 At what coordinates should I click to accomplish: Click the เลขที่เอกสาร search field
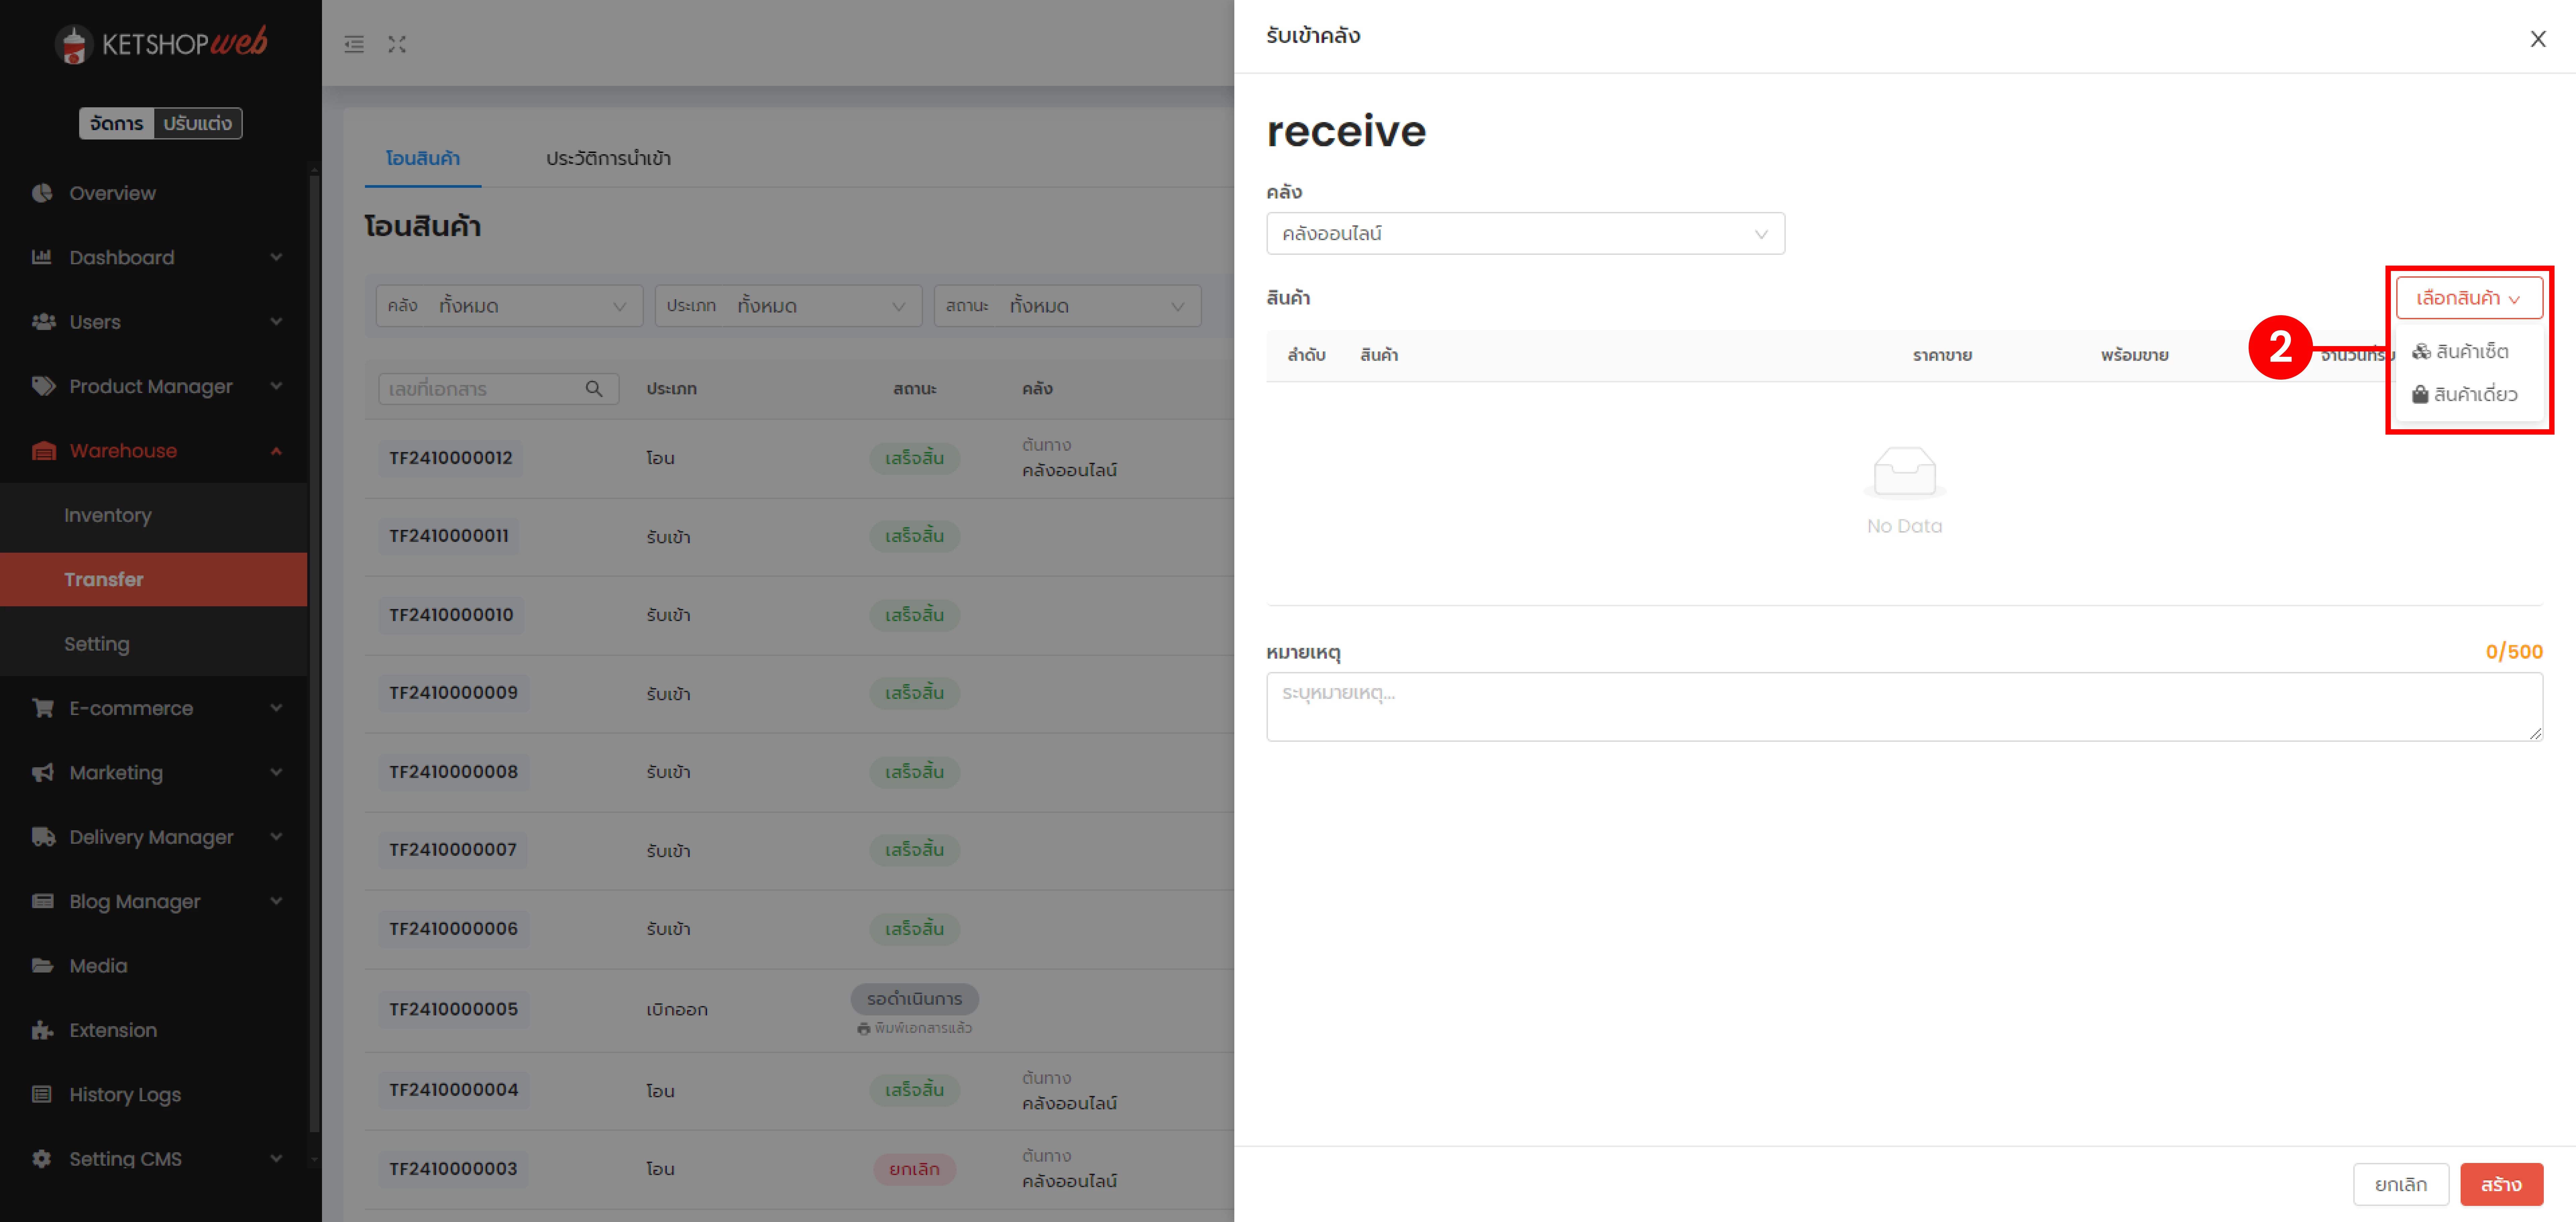pyautogui.click(x=498, y=389)
